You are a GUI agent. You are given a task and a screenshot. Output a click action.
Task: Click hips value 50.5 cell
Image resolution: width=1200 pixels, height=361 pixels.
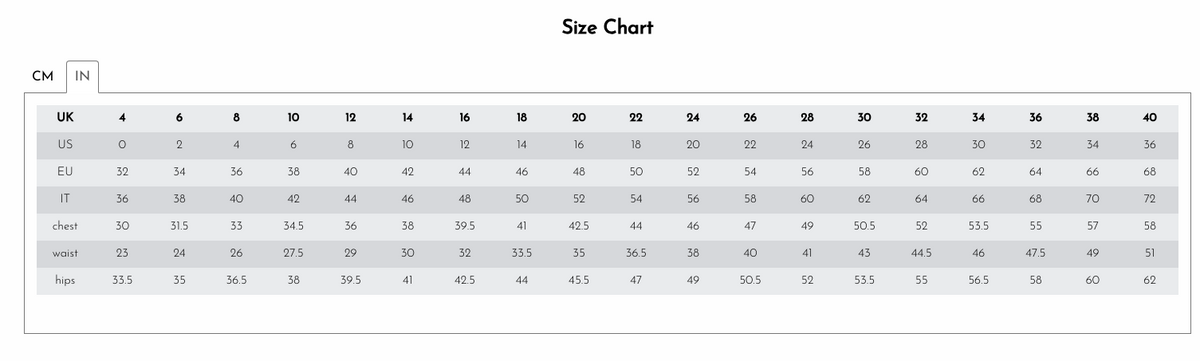750,280
